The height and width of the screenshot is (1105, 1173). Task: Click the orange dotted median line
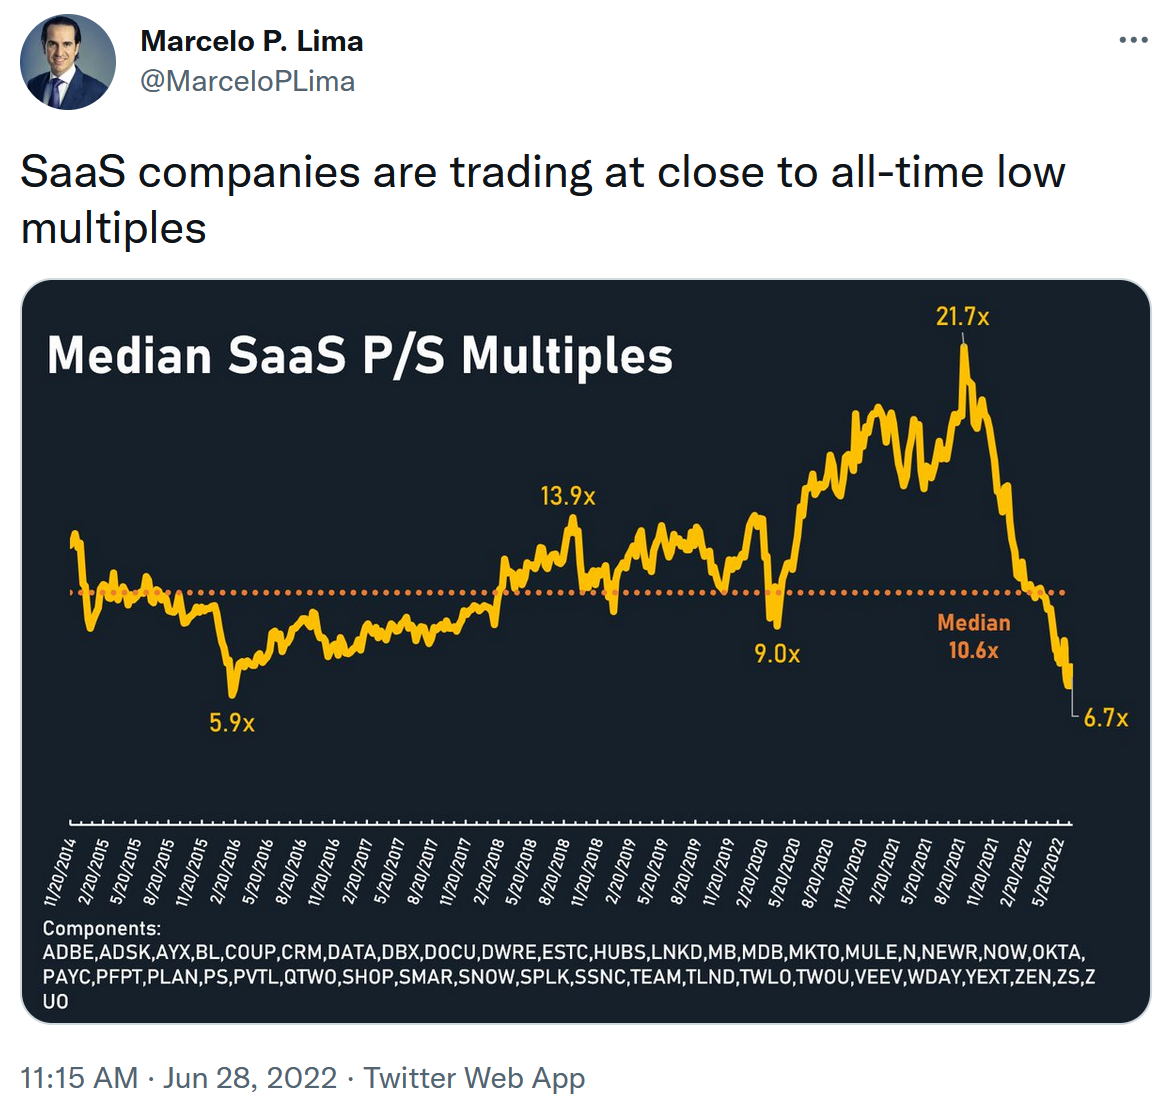(400, 593)
